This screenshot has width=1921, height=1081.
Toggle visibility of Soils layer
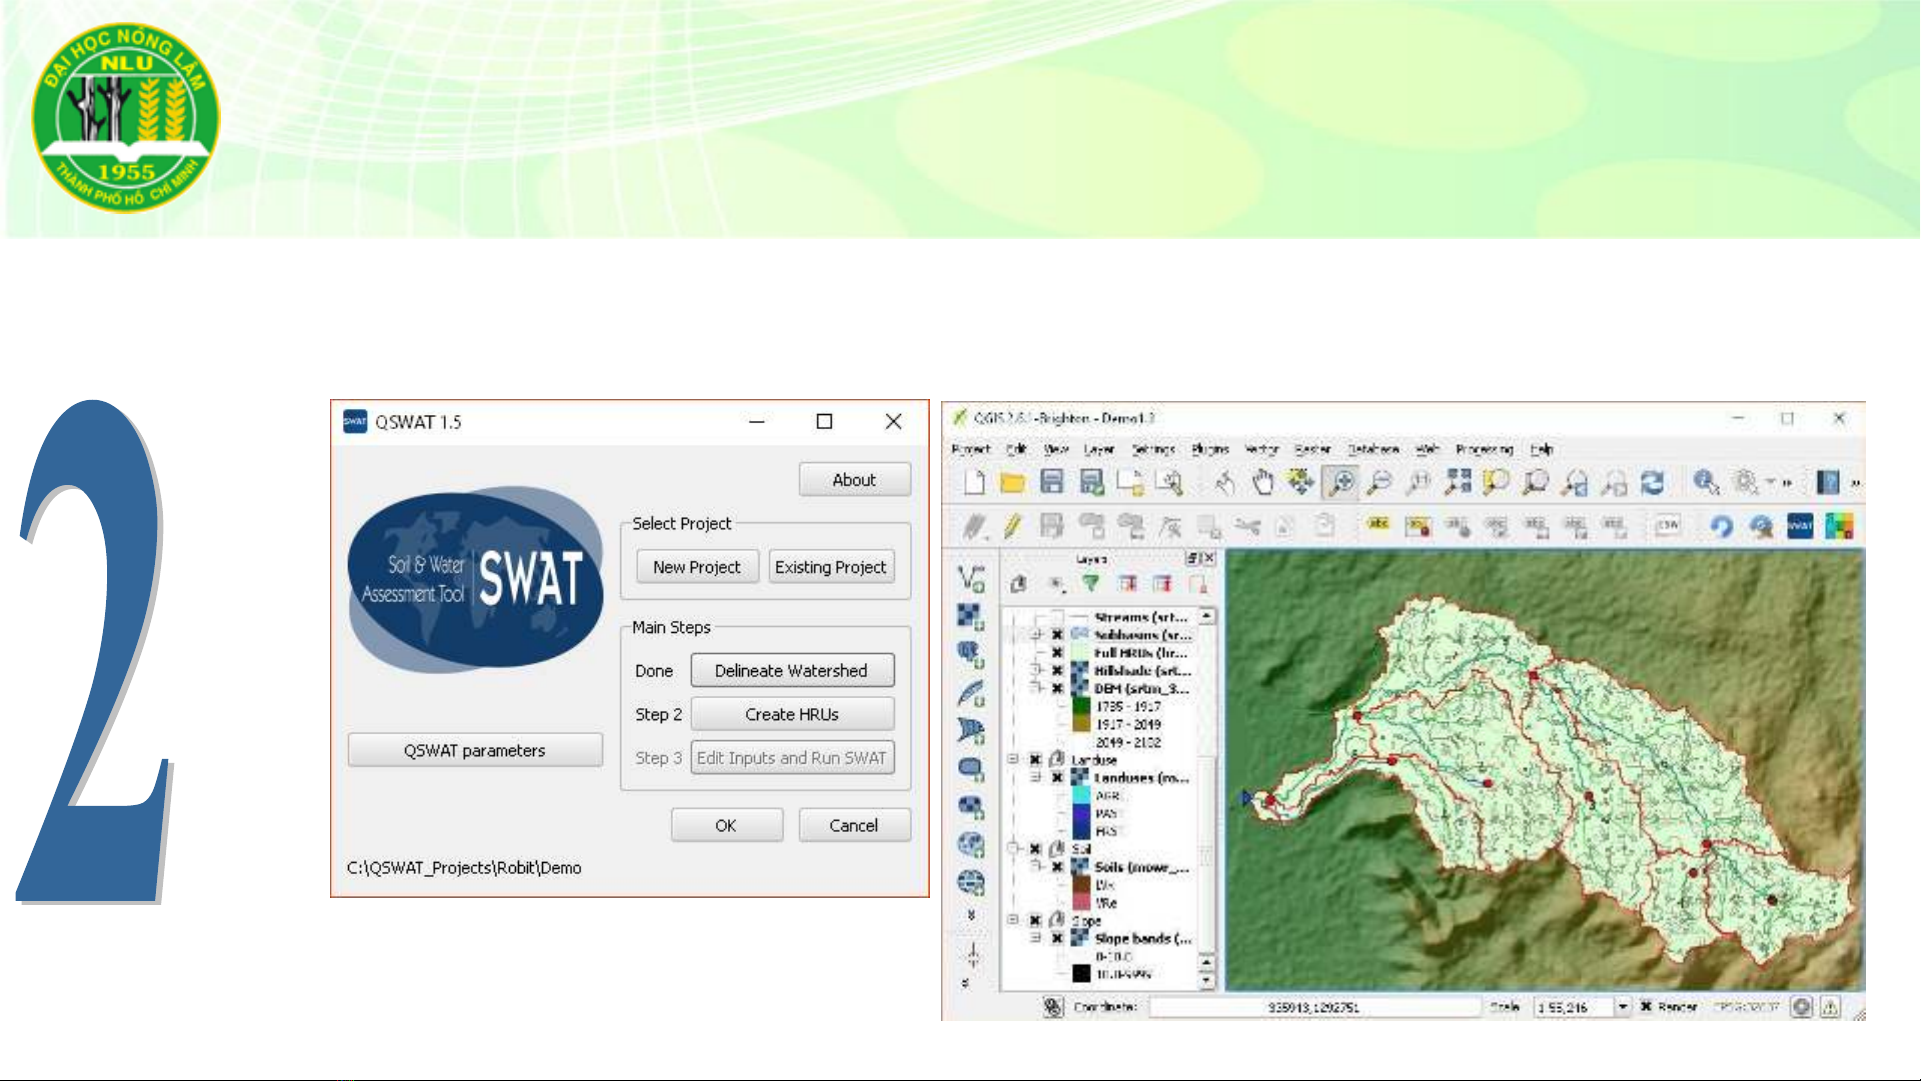[x=1057, y=867]
